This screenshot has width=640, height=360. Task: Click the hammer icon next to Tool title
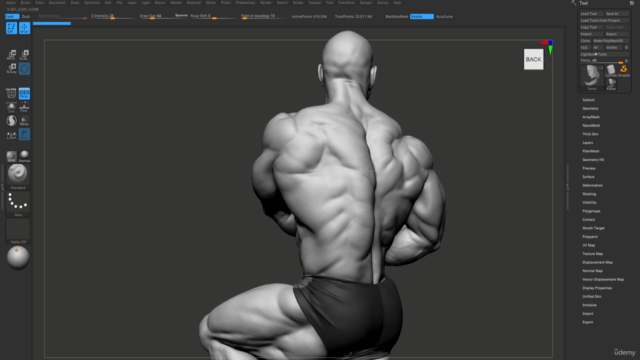click(x=574, y=3)
